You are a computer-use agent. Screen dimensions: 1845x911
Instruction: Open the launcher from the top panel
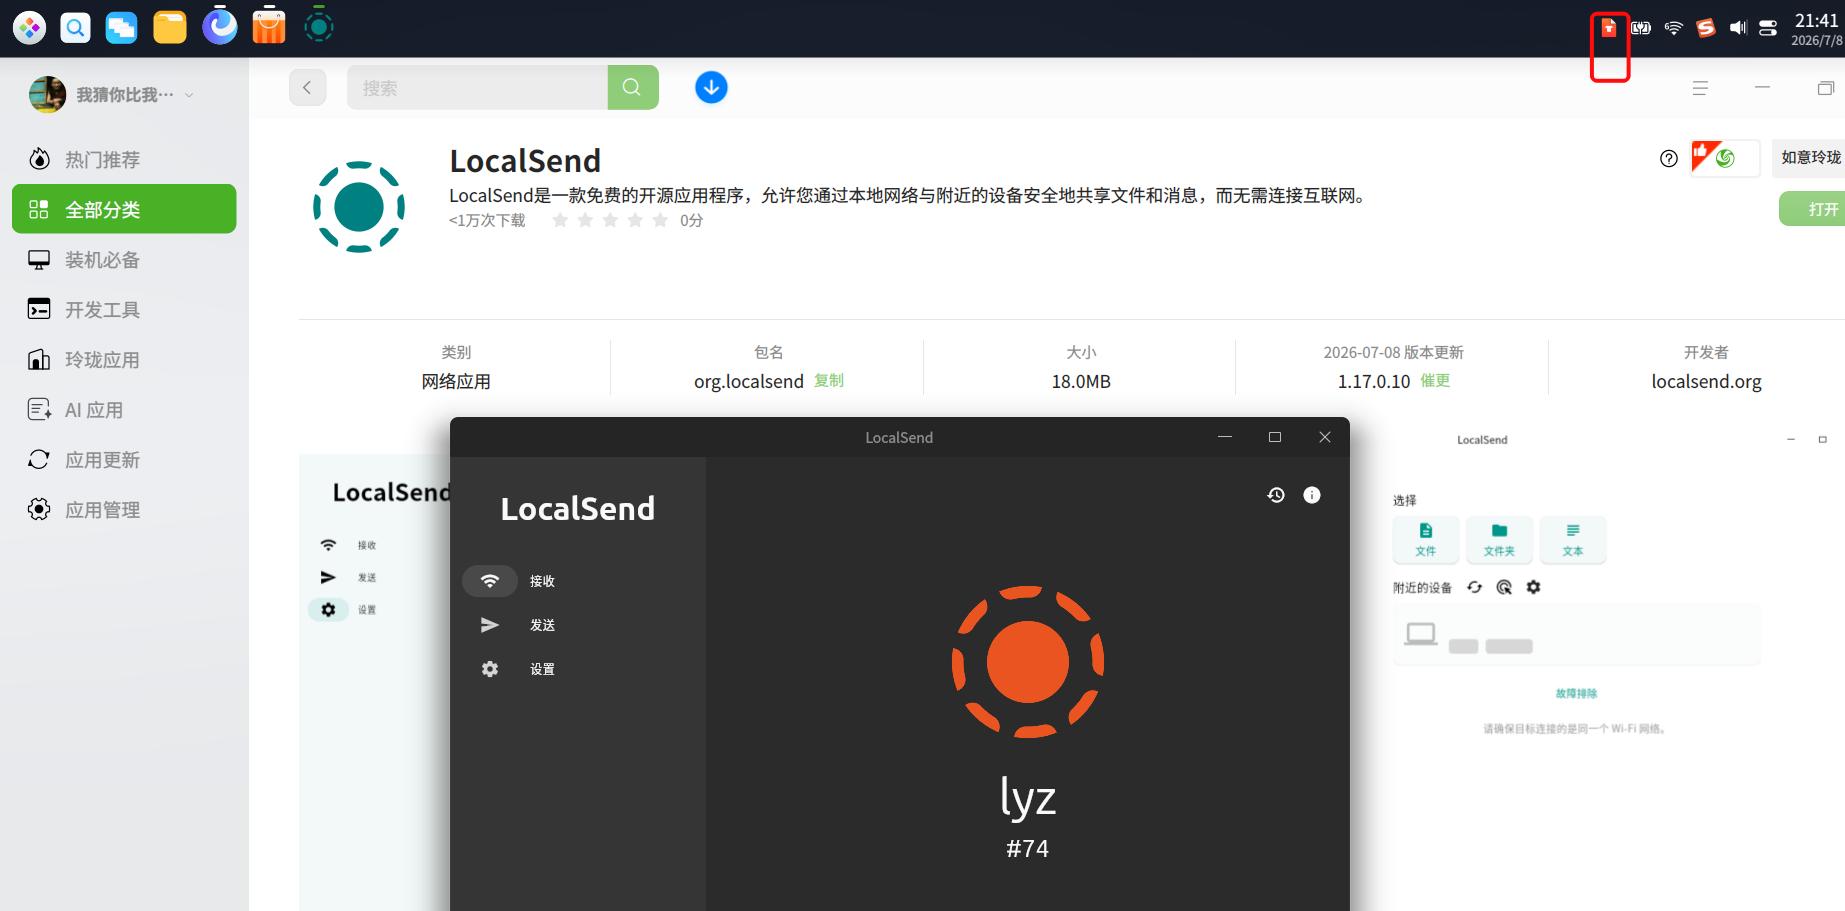(29, 28)
